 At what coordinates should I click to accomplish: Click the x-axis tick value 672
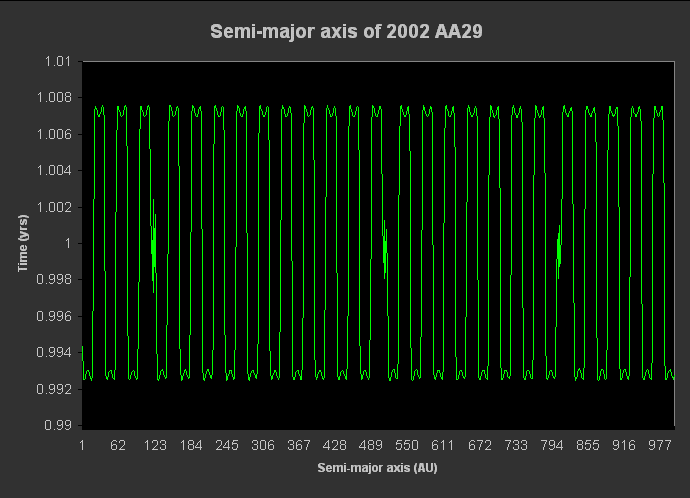480,446
